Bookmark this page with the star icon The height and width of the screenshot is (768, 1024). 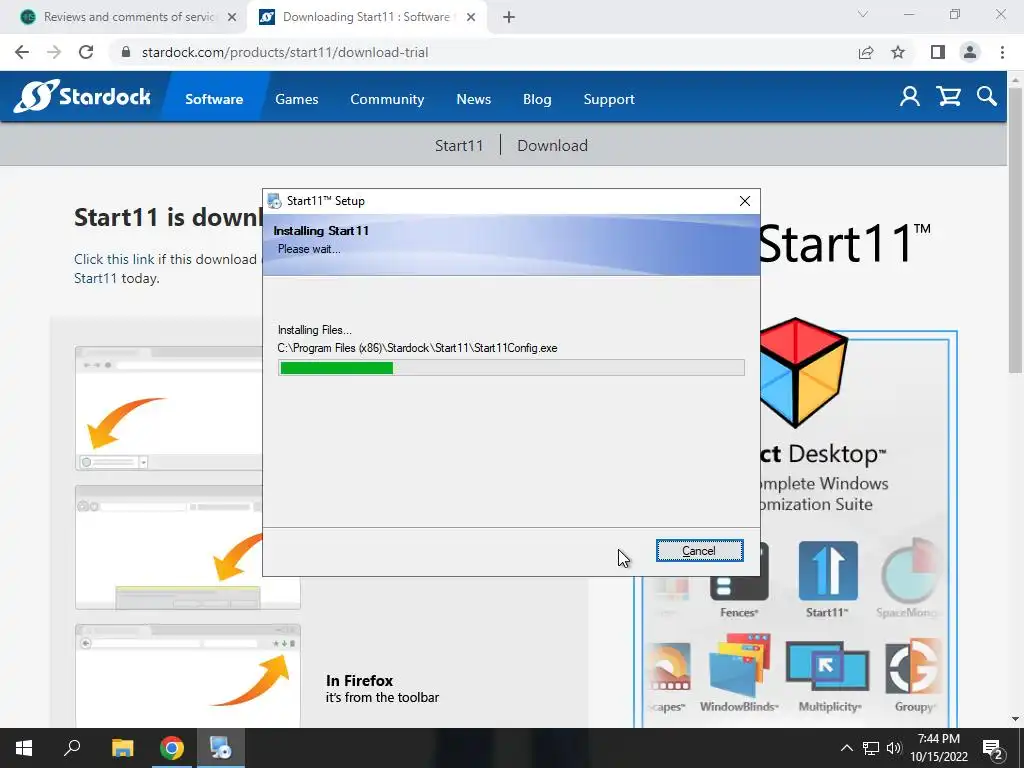[898, 52]
